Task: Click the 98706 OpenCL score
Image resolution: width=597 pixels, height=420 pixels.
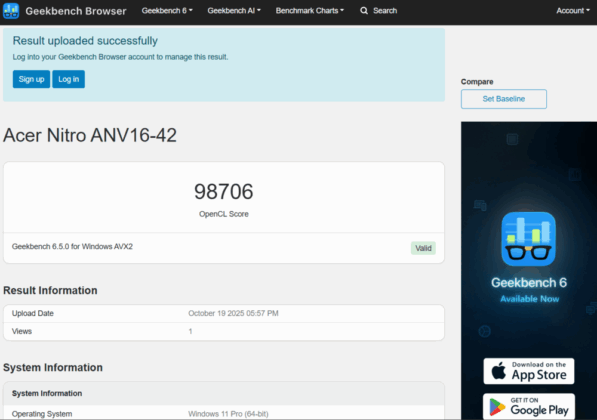Action: [223, 192]
